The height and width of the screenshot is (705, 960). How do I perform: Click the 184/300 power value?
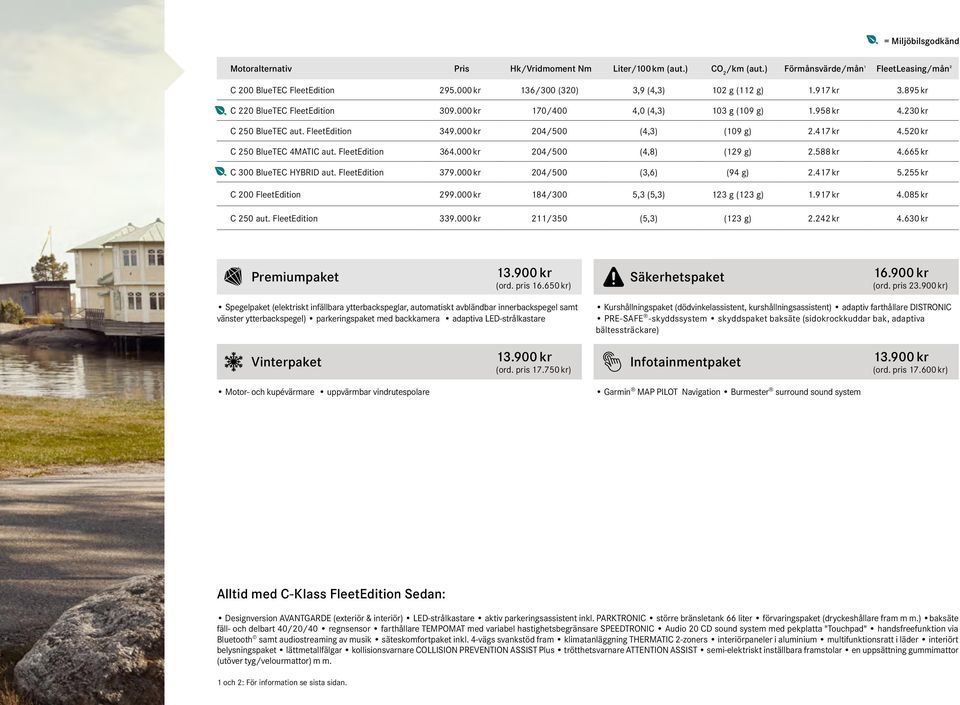point(550,195)
